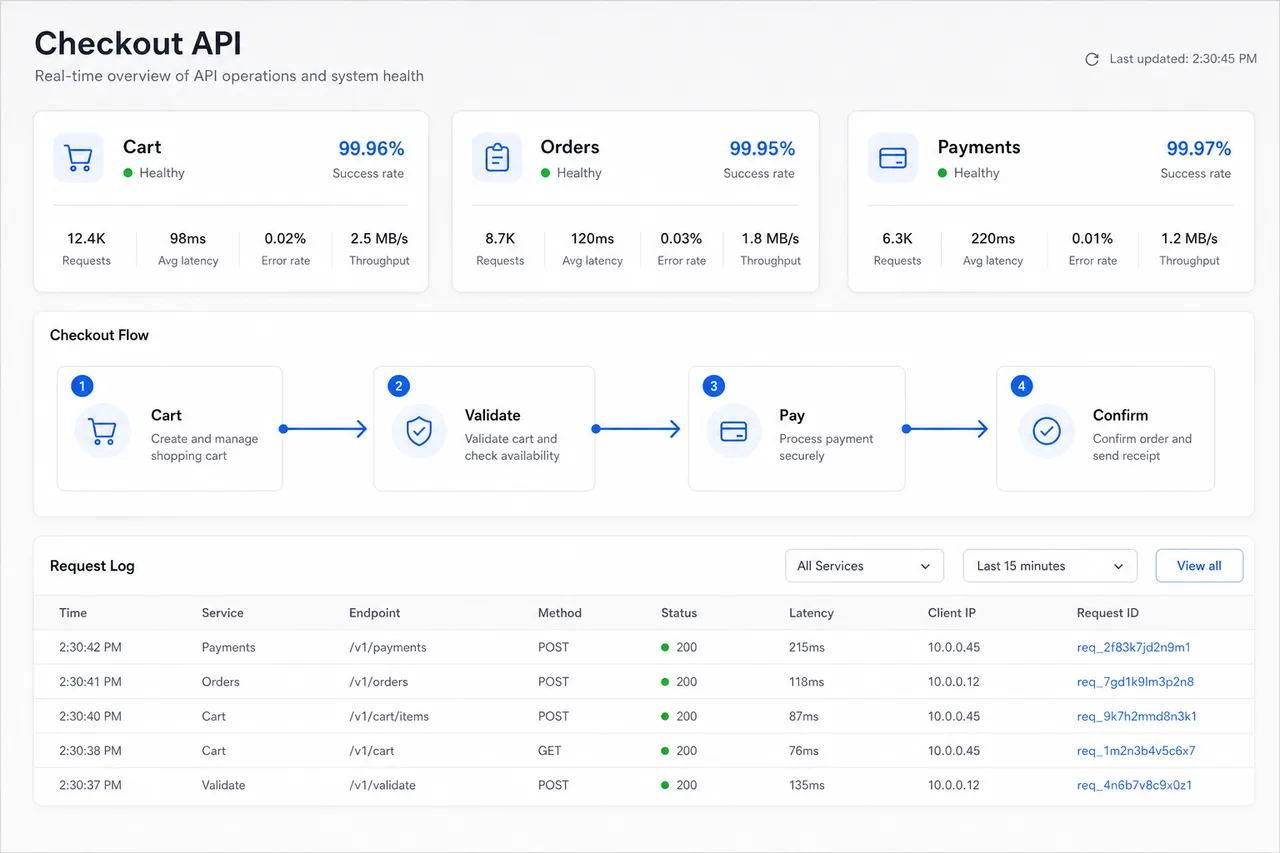
Task: Open request req_4n6b7v8c9x0z1
Action: click(x=1134, y=785)
